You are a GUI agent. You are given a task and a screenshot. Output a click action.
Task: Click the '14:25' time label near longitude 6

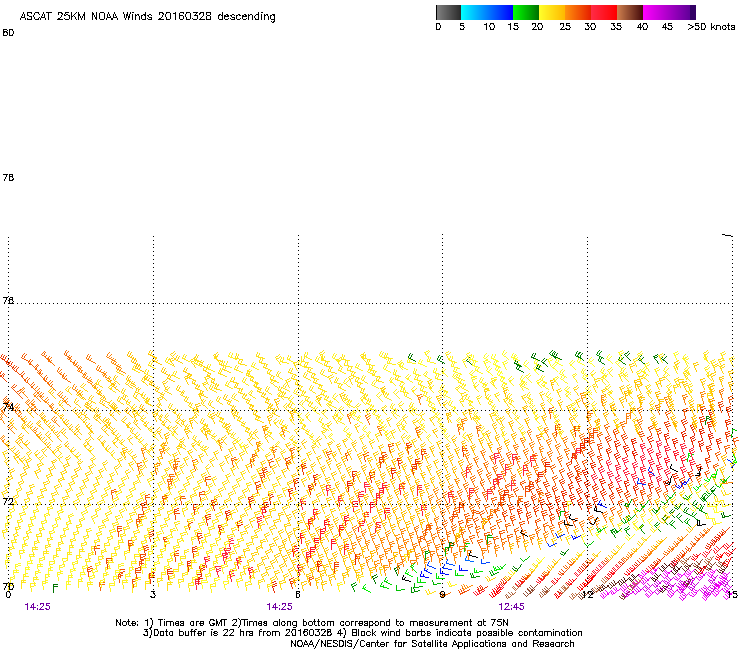coord(279,607)
